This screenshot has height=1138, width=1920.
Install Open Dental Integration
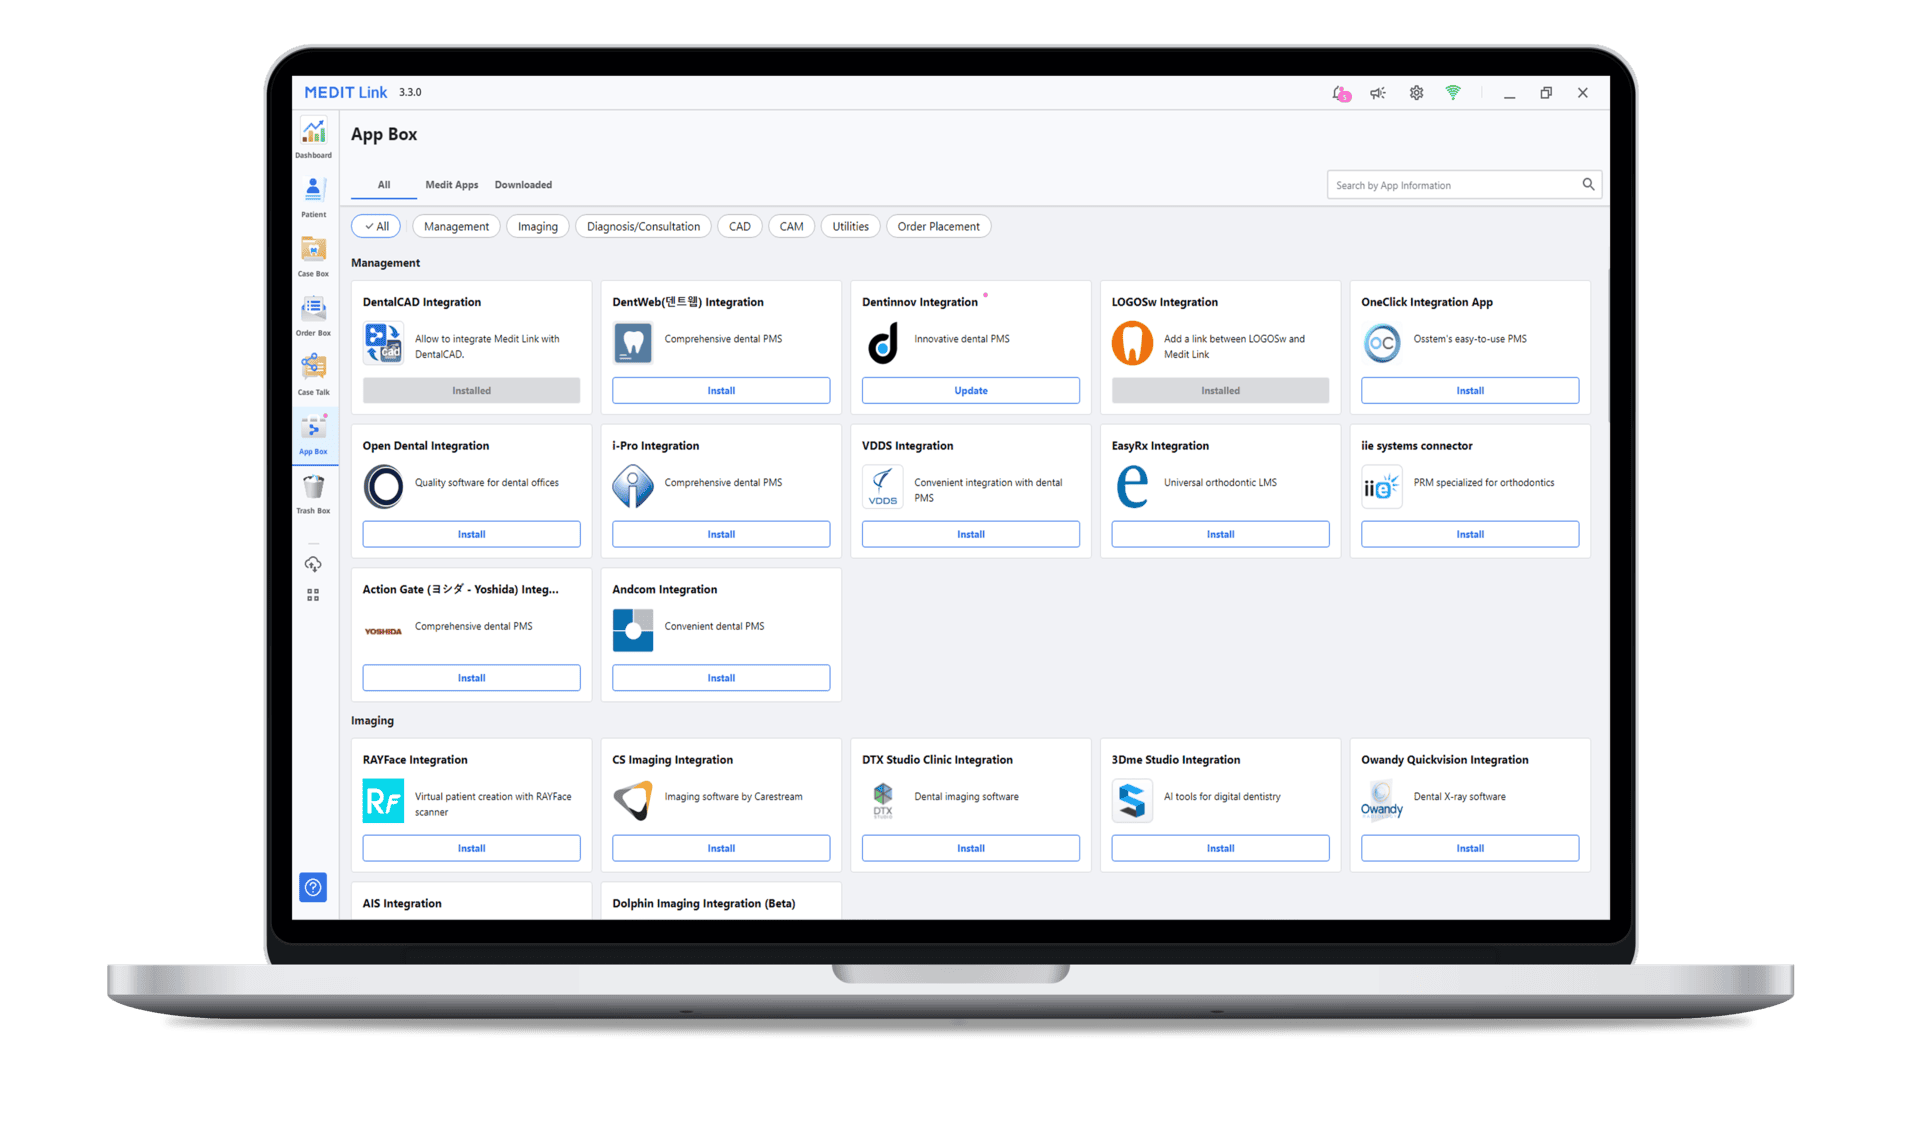[471, 535]
